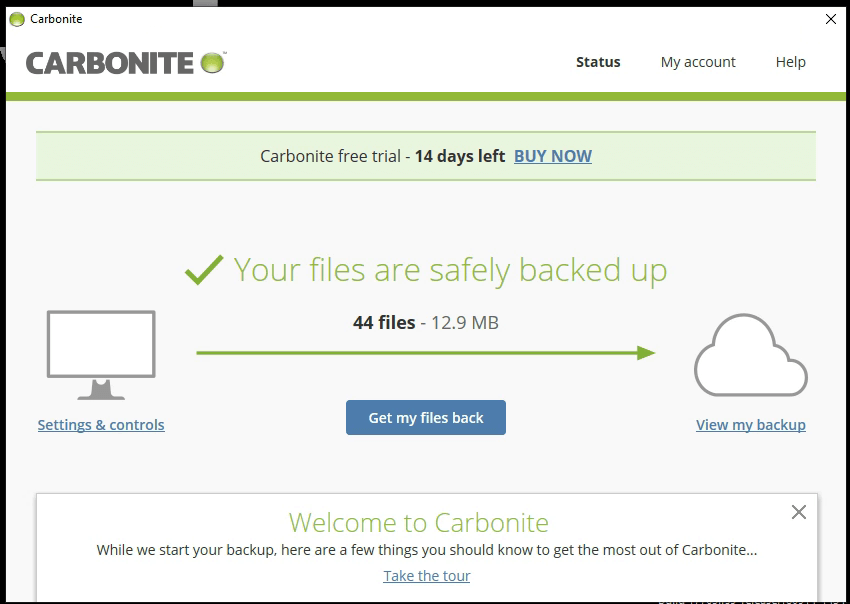Screen dimensions: 850x604
Task: Click the Welcome to Carbonite heading
Action: [418, 523]
